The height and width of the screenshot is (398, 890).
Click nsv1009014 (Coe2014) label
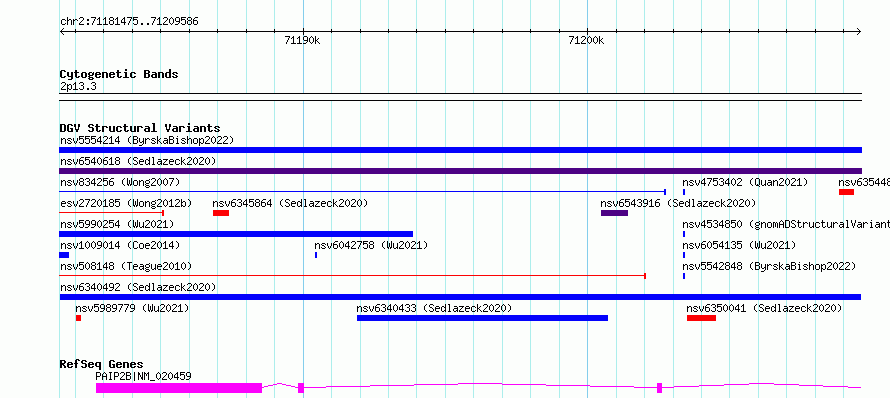click(x=120, y=245)
